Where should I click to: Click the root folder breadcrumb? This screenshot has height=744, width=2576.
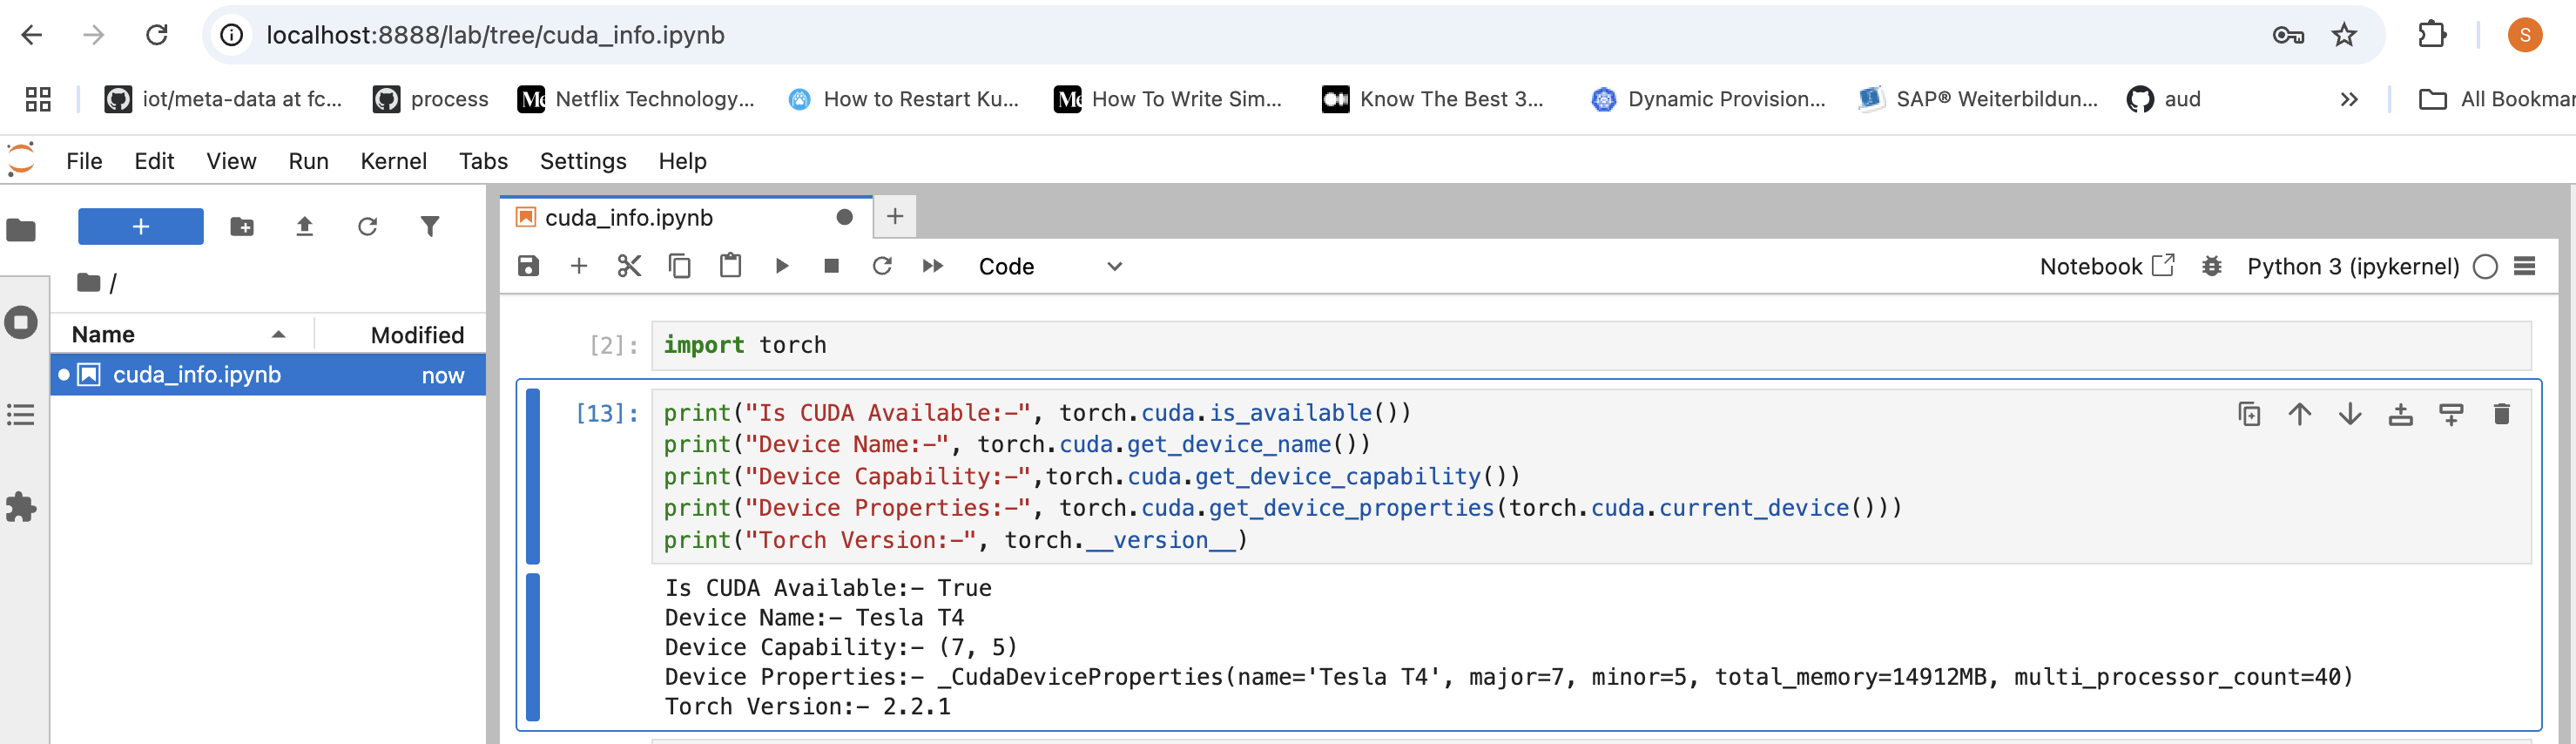(89, 283)
